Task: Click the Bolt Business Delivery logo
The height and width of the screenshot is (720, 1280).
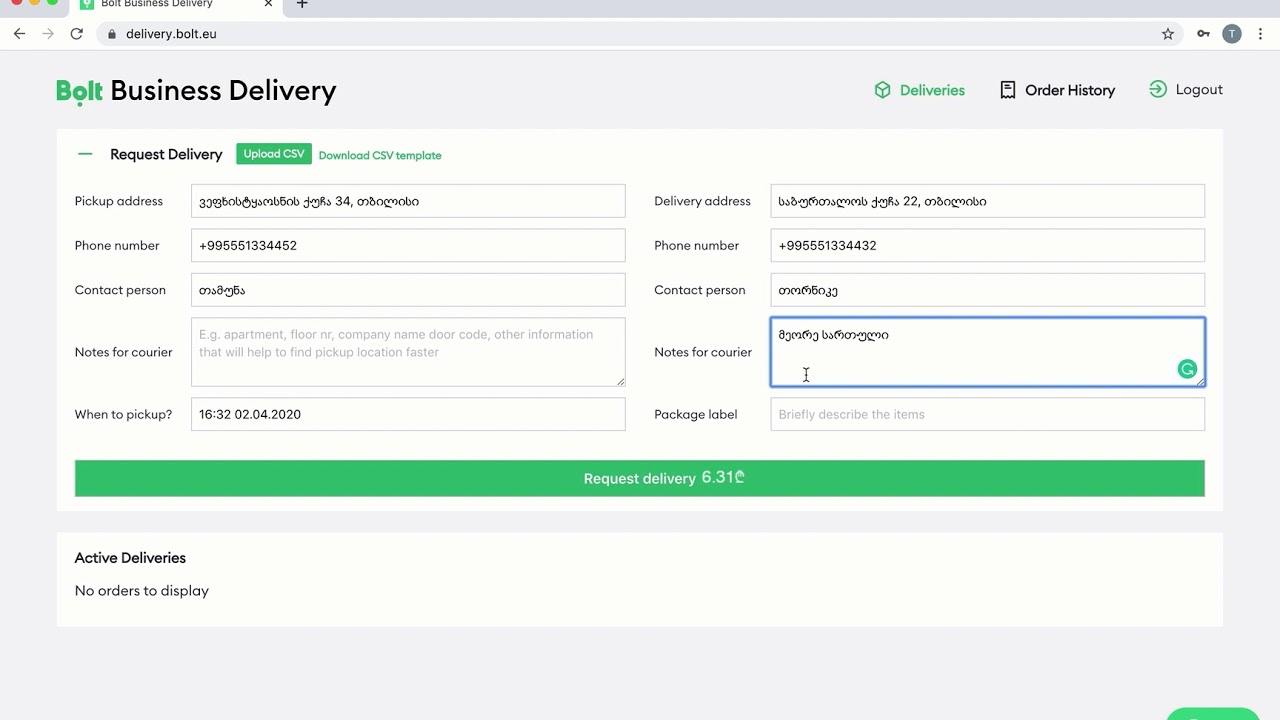Action: (x=196, y=90)
